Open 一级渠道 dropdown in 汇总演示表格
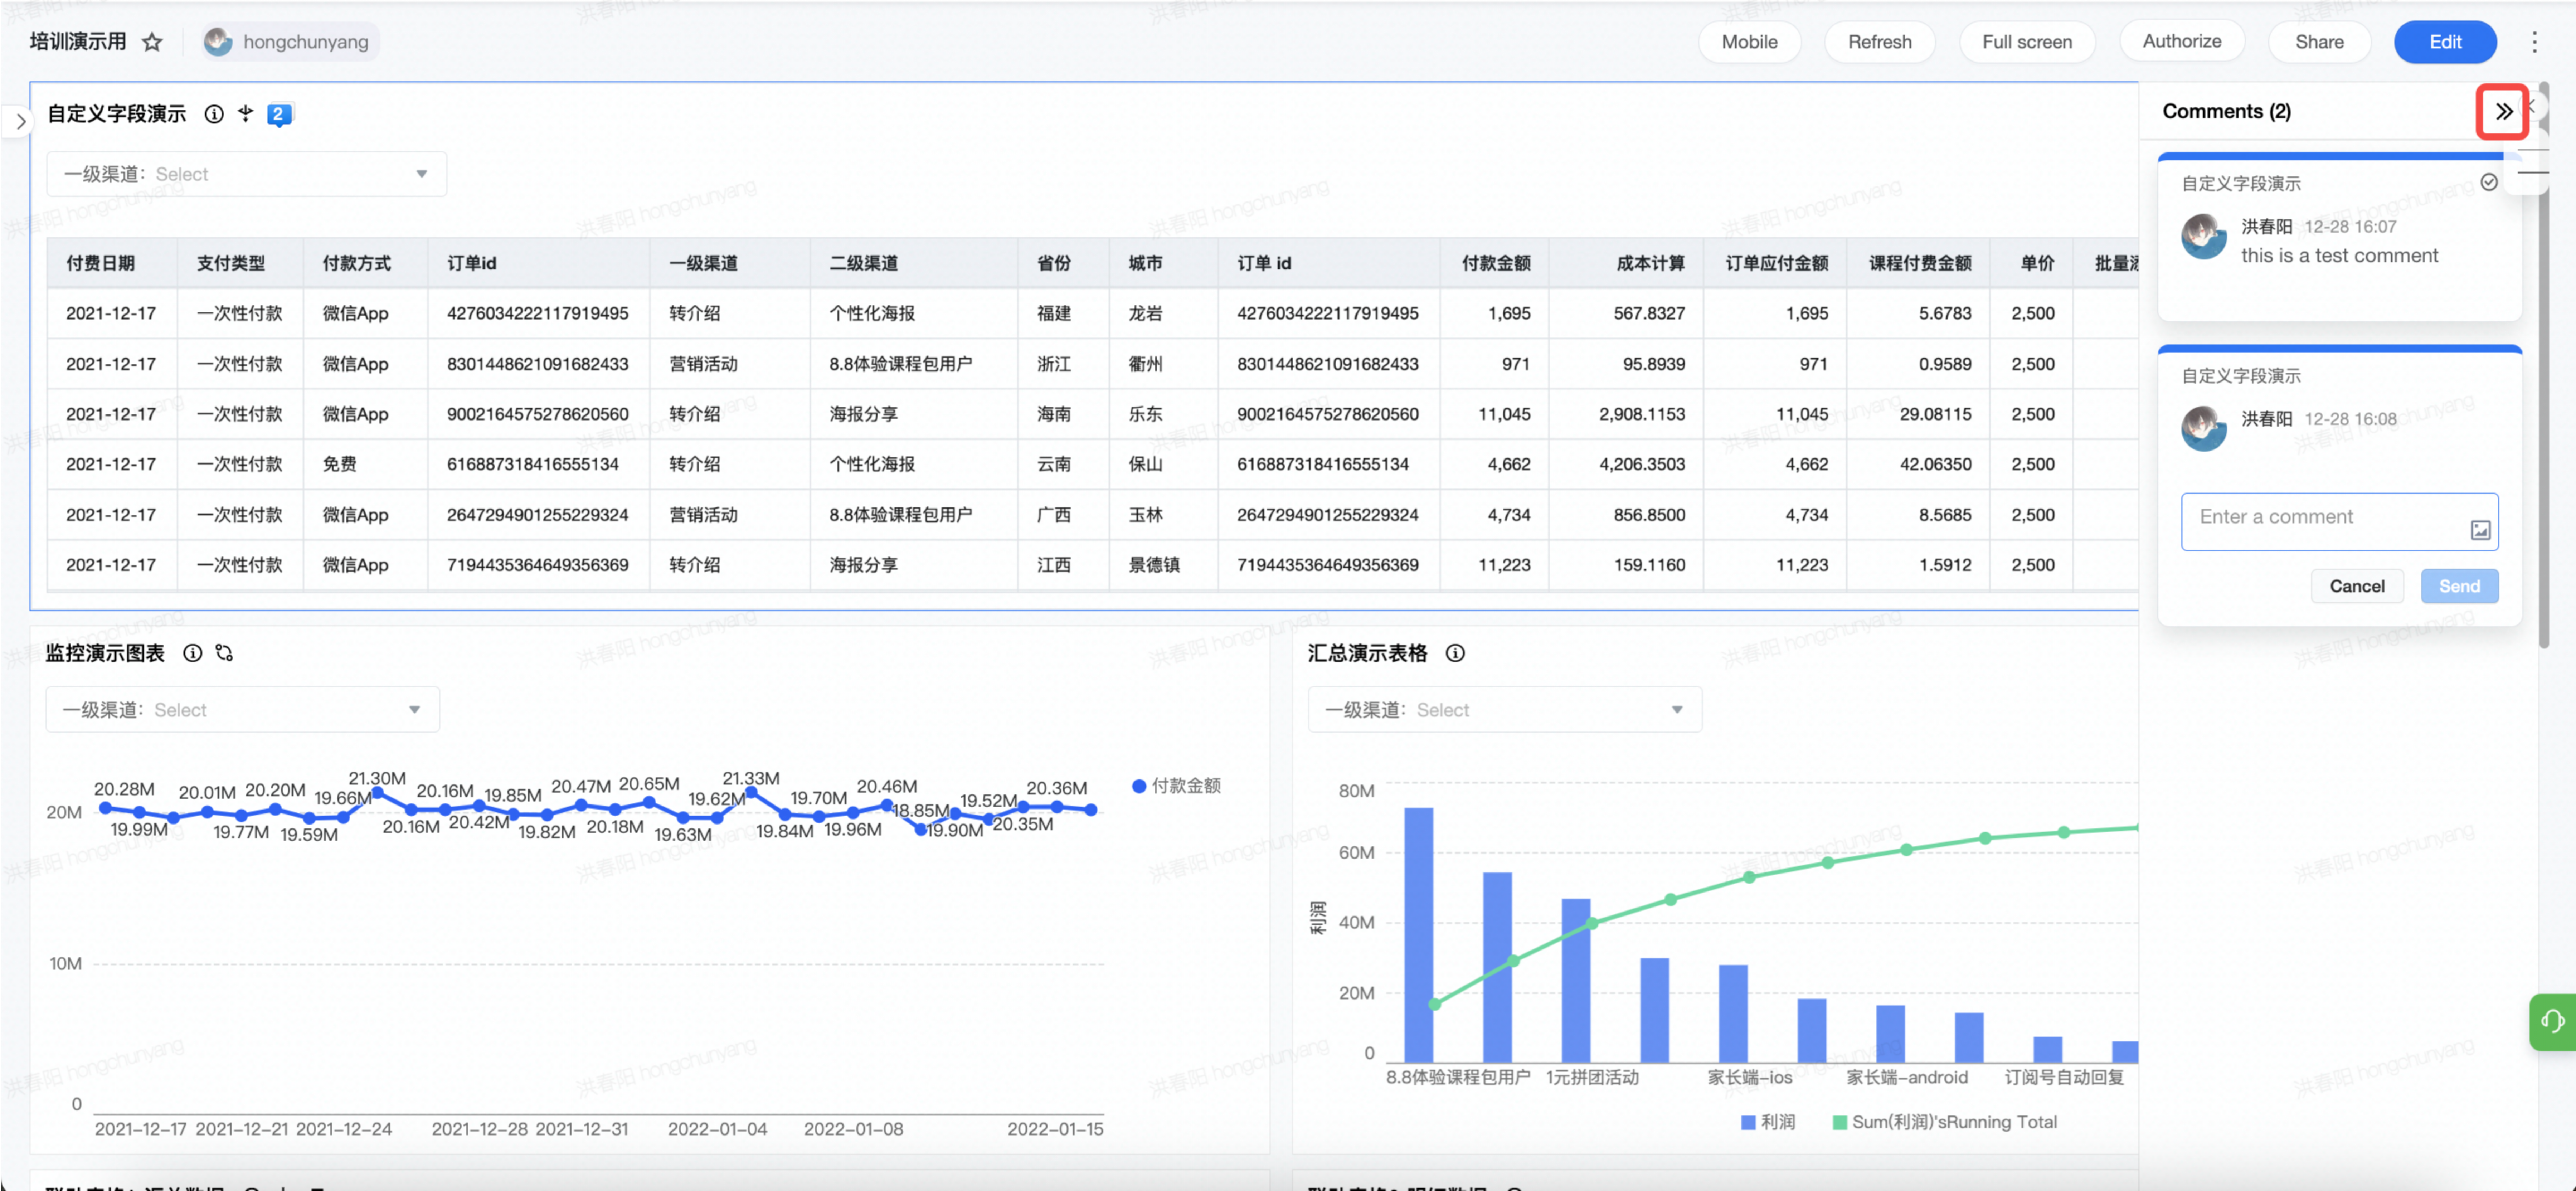 tap(1504, 710)
